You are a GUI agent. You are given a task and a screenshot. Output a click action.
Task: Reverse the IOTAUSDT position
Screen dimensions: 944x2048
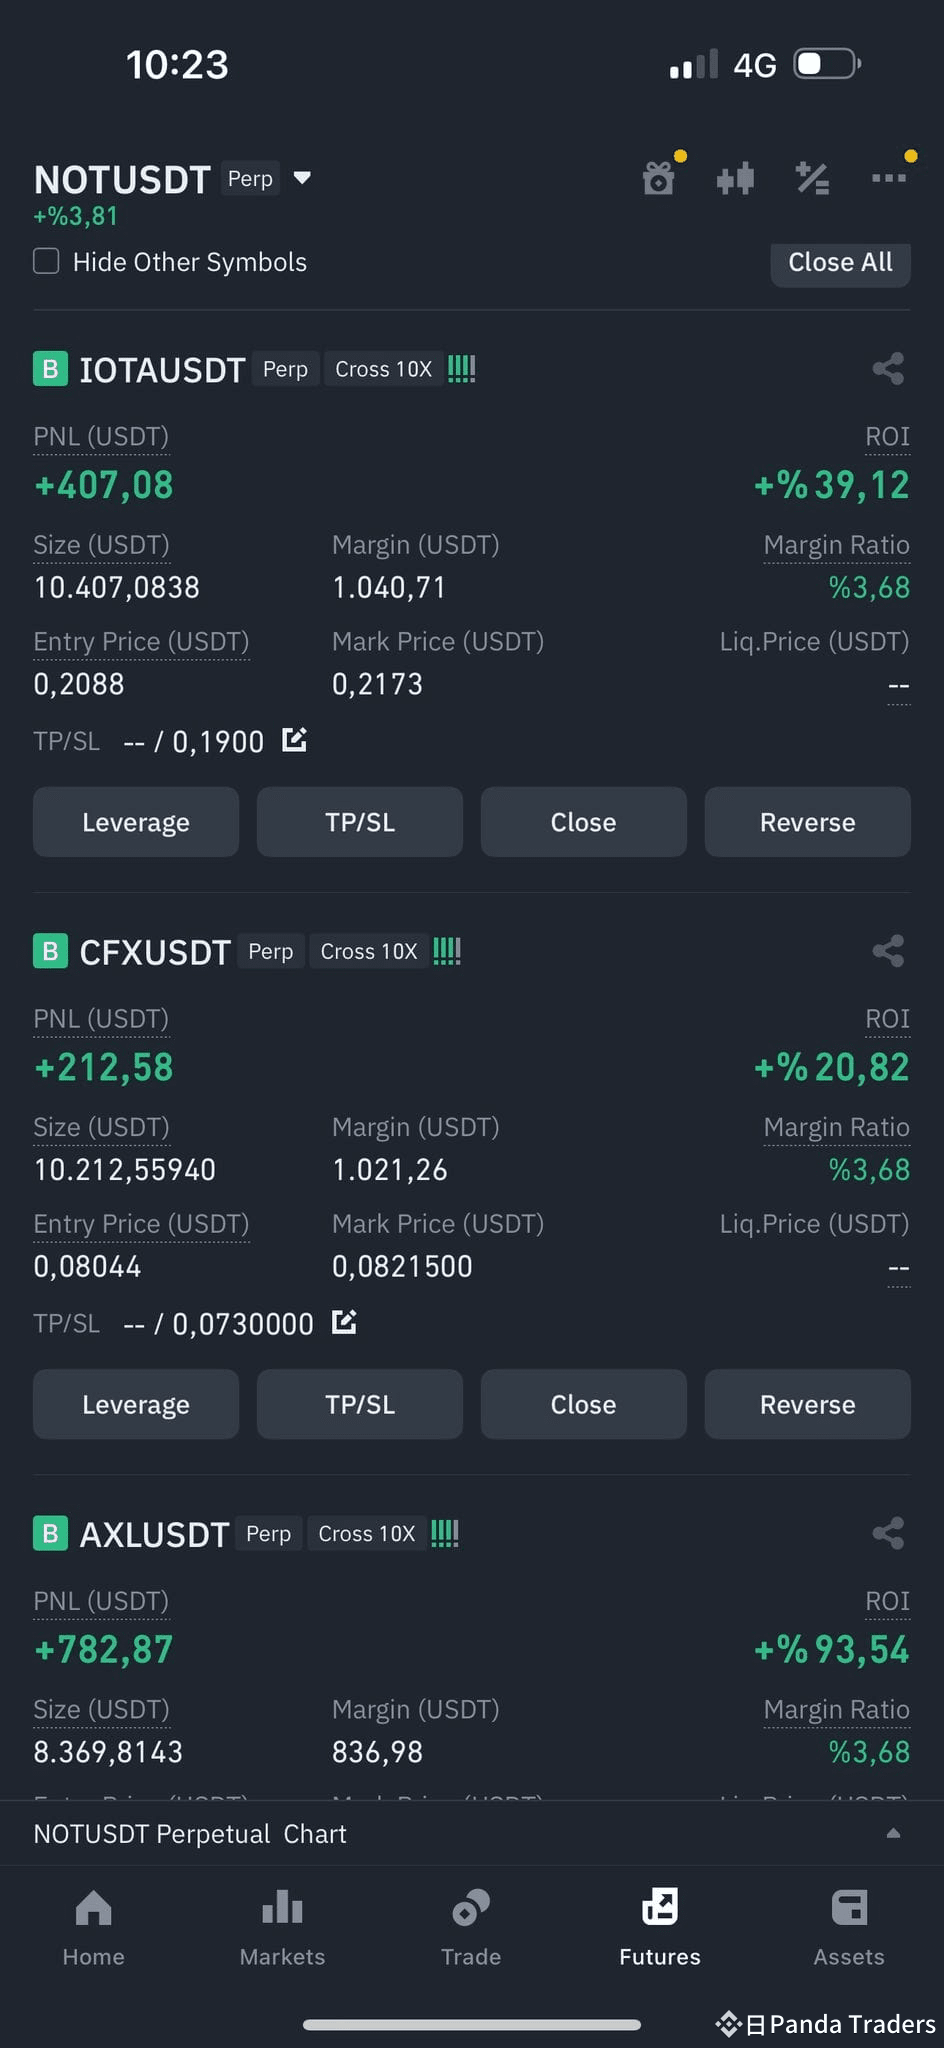[808, 822]
